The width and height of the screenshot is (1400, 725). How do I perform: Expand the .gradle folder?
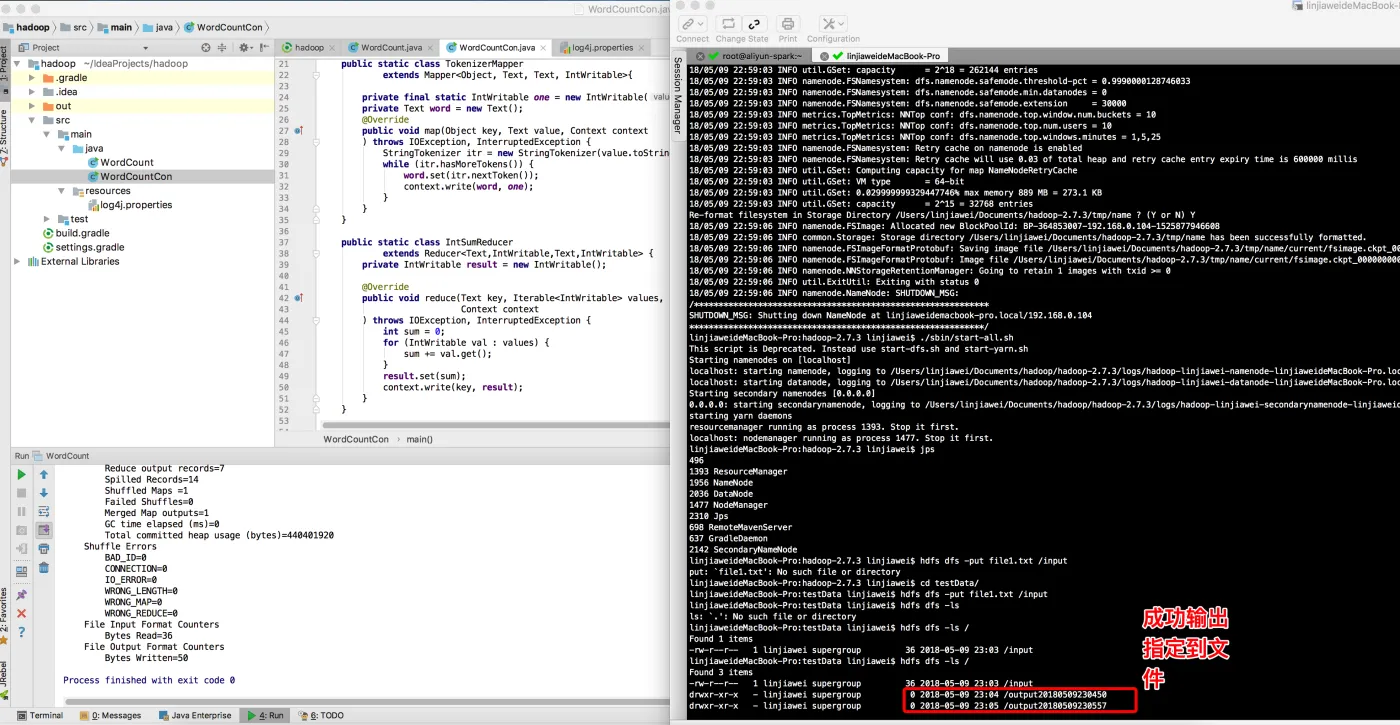tap(32, 77)
